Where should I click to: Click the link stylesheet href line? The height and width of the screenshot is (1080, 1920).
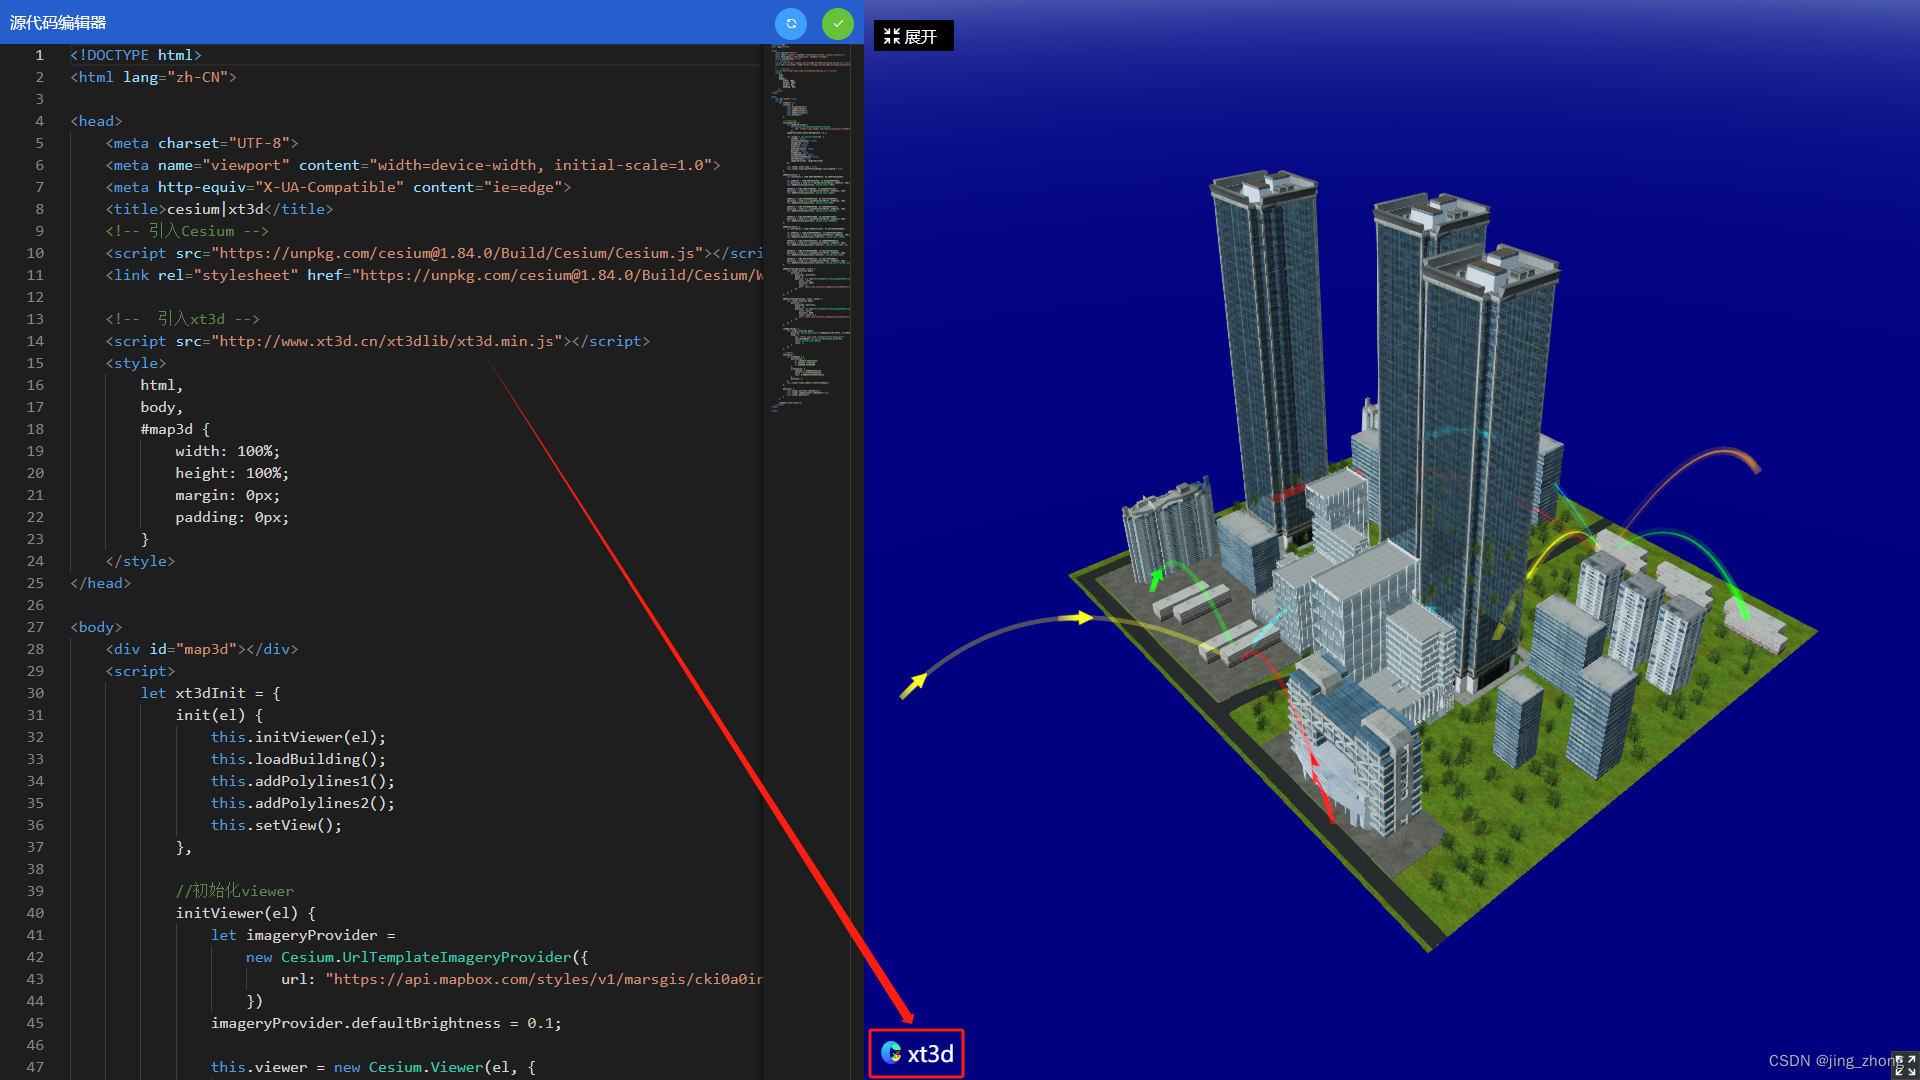(x=434, y=275)
